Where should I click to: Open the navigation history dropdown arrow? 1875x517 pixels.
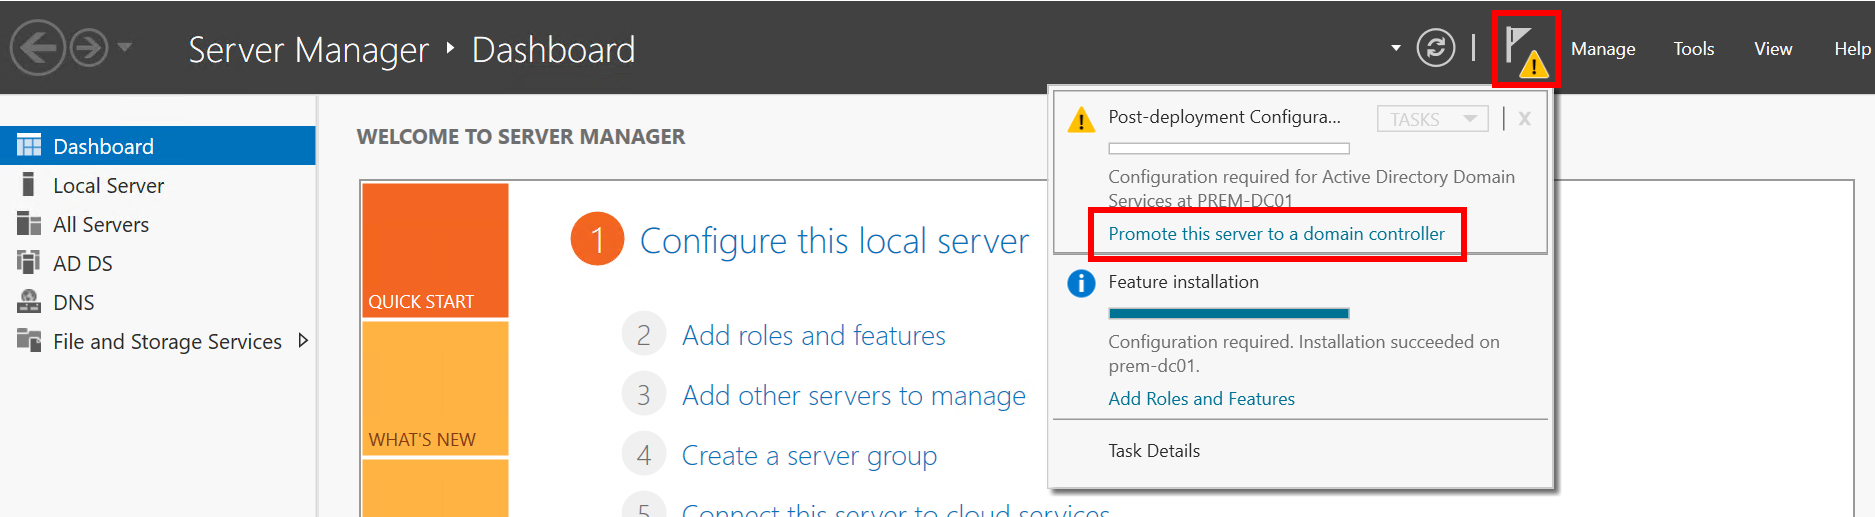(x=125, y=47)
